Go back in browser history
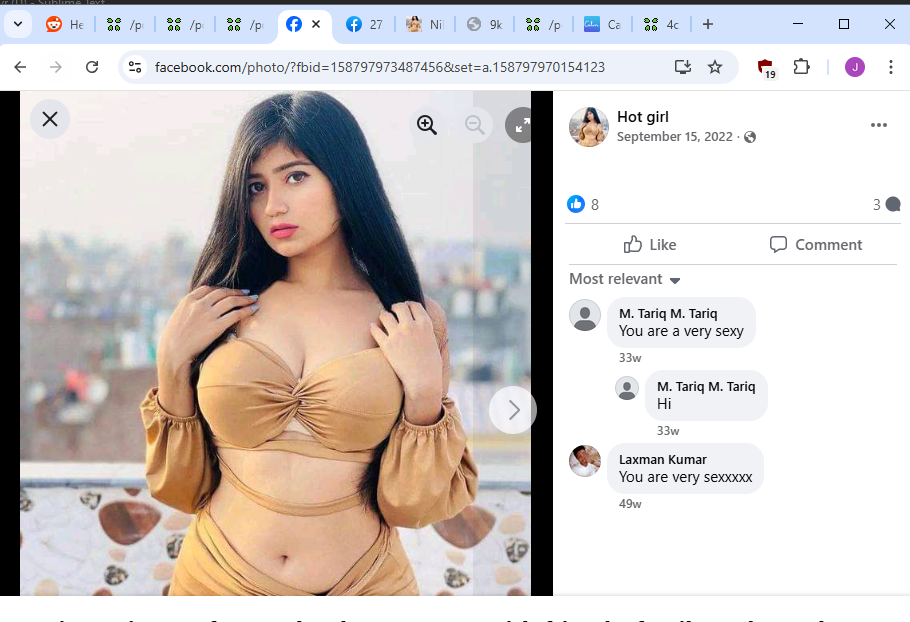 20,67
